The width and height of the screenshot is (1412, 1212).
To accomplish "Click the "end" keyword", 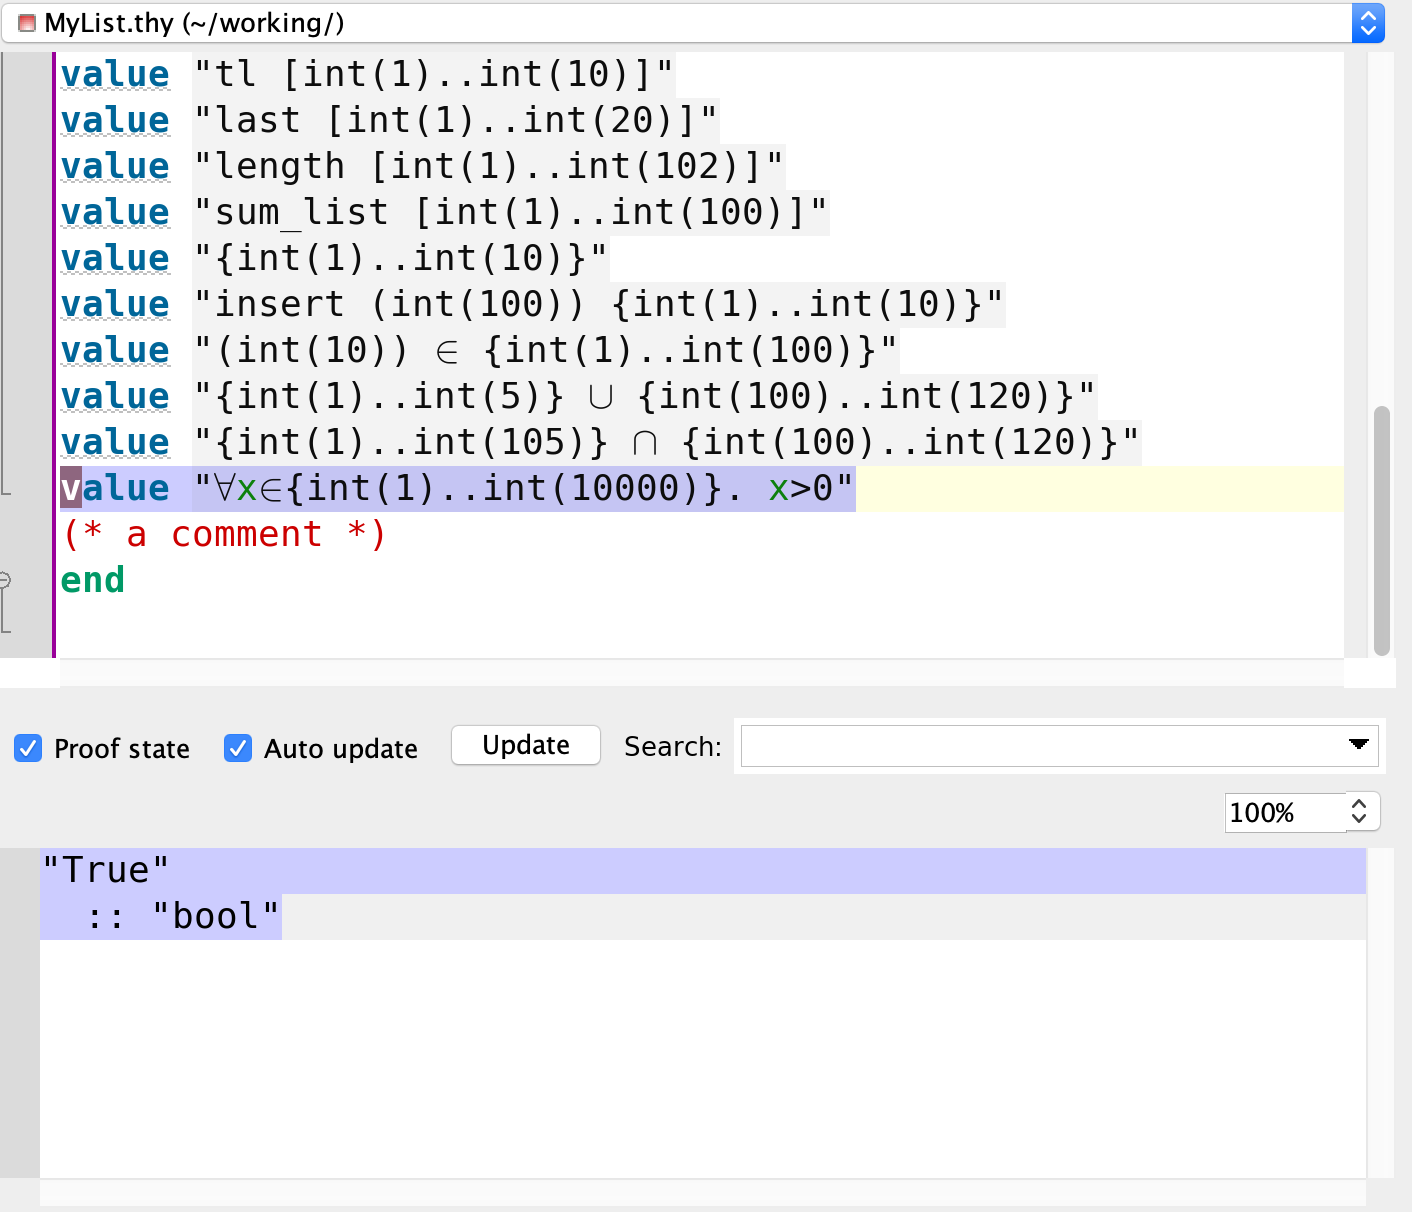I will 93,580.
